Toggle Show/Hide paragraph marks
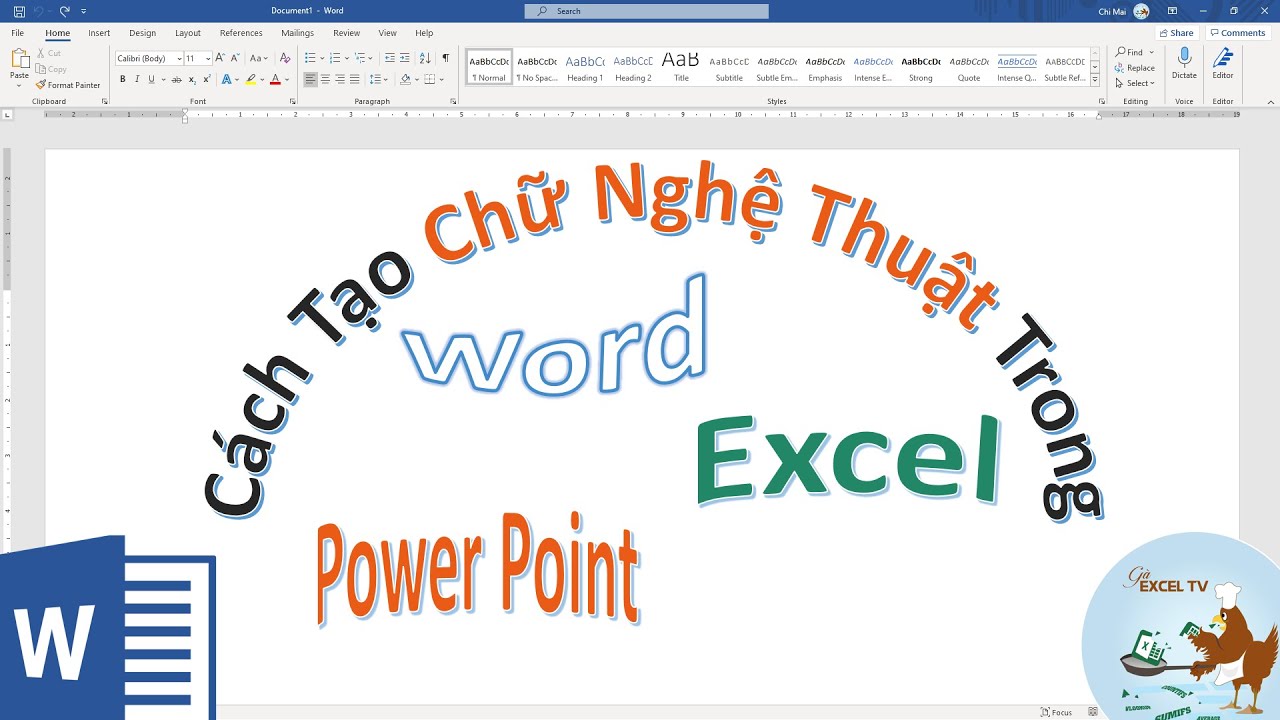 pos(445,58)
